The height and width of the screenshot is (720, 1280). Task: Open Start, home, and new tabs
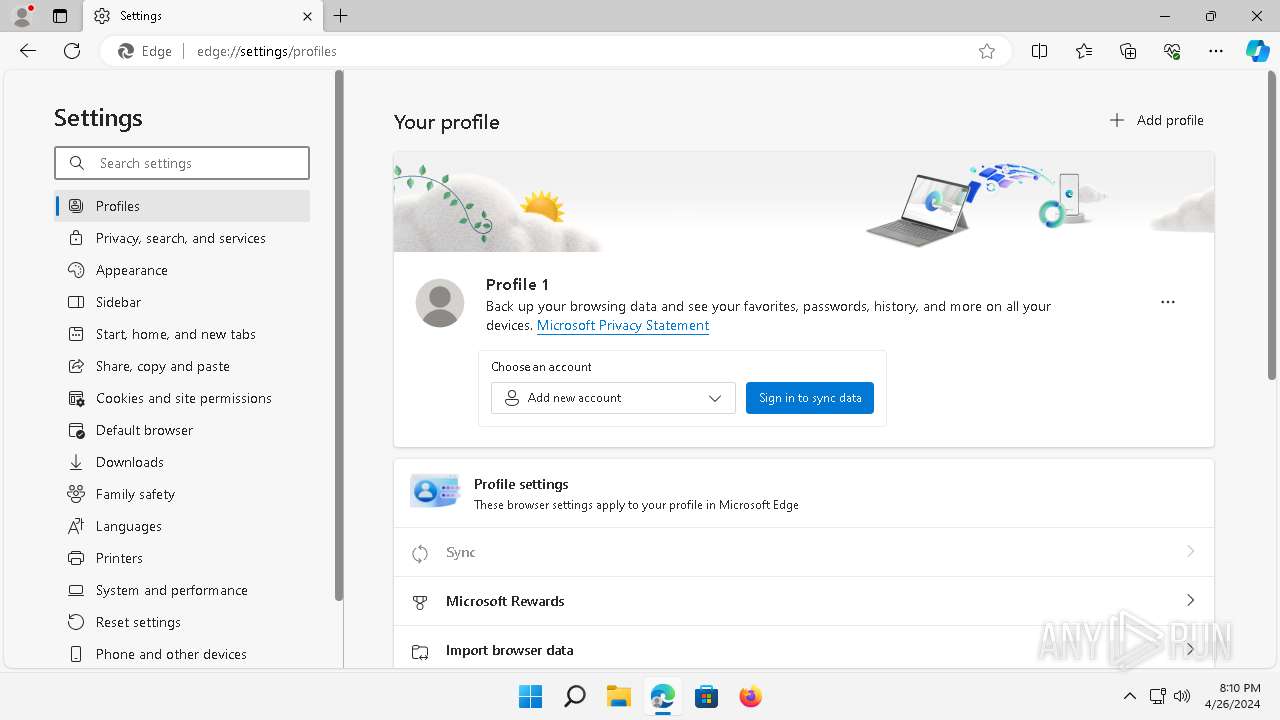point(182,334)
